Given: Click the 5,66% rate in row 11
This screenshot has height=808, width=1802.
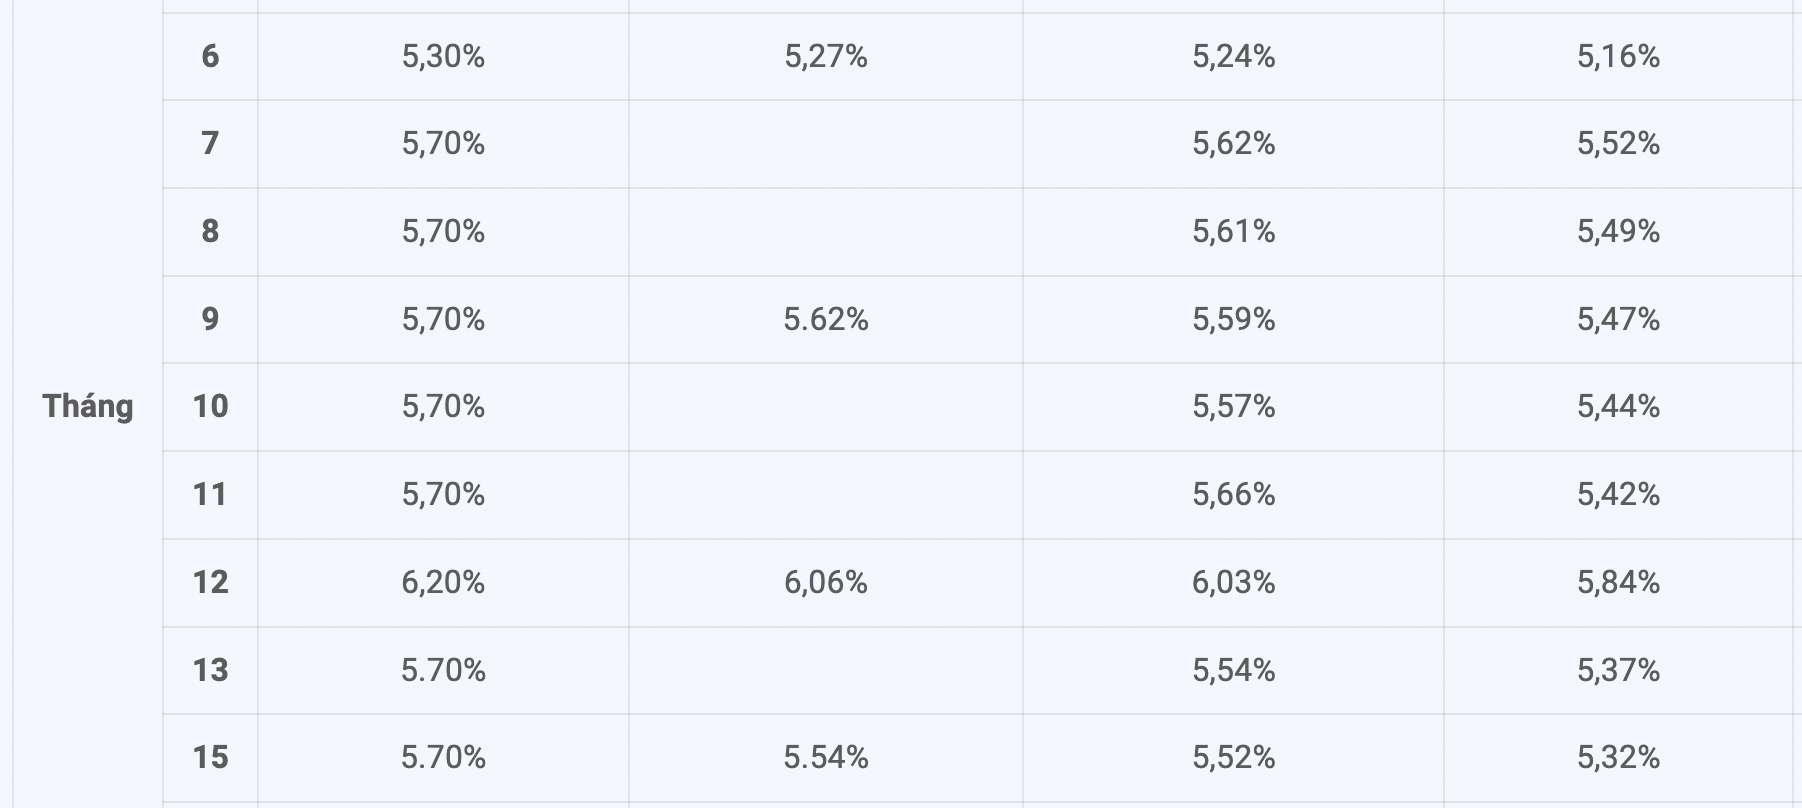Looking at the screenshot, I should pyautogui.click(x=1233, y=494).
